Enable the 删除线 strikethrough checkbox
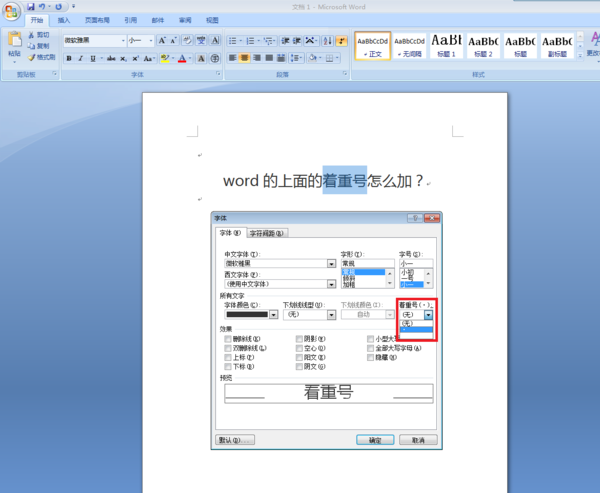Screen dimensions: 600x493 pos(229,338)
